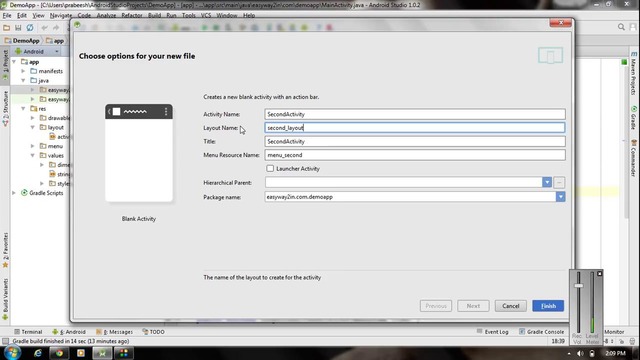Toggle the Launcher Activity checkbox
The height and width of the screenshot is (360, 640).
tap(270, 169)
